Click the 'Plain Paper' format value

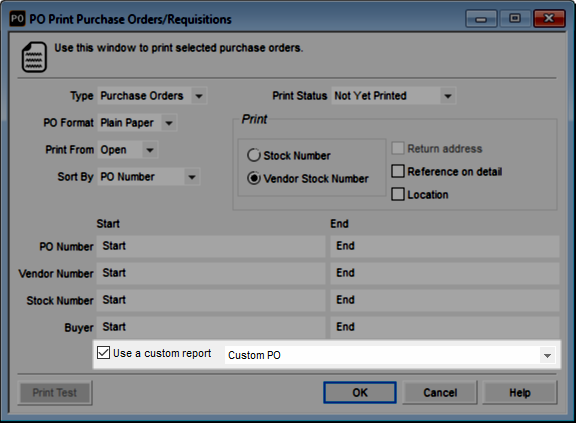127,123
